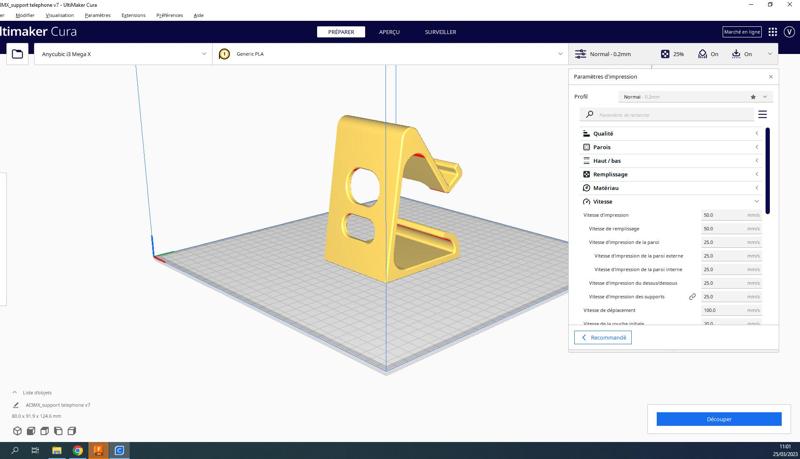The height and width of the screenshot is (459, 800).
Task: Open the Préférences menu
Action: 169,15
